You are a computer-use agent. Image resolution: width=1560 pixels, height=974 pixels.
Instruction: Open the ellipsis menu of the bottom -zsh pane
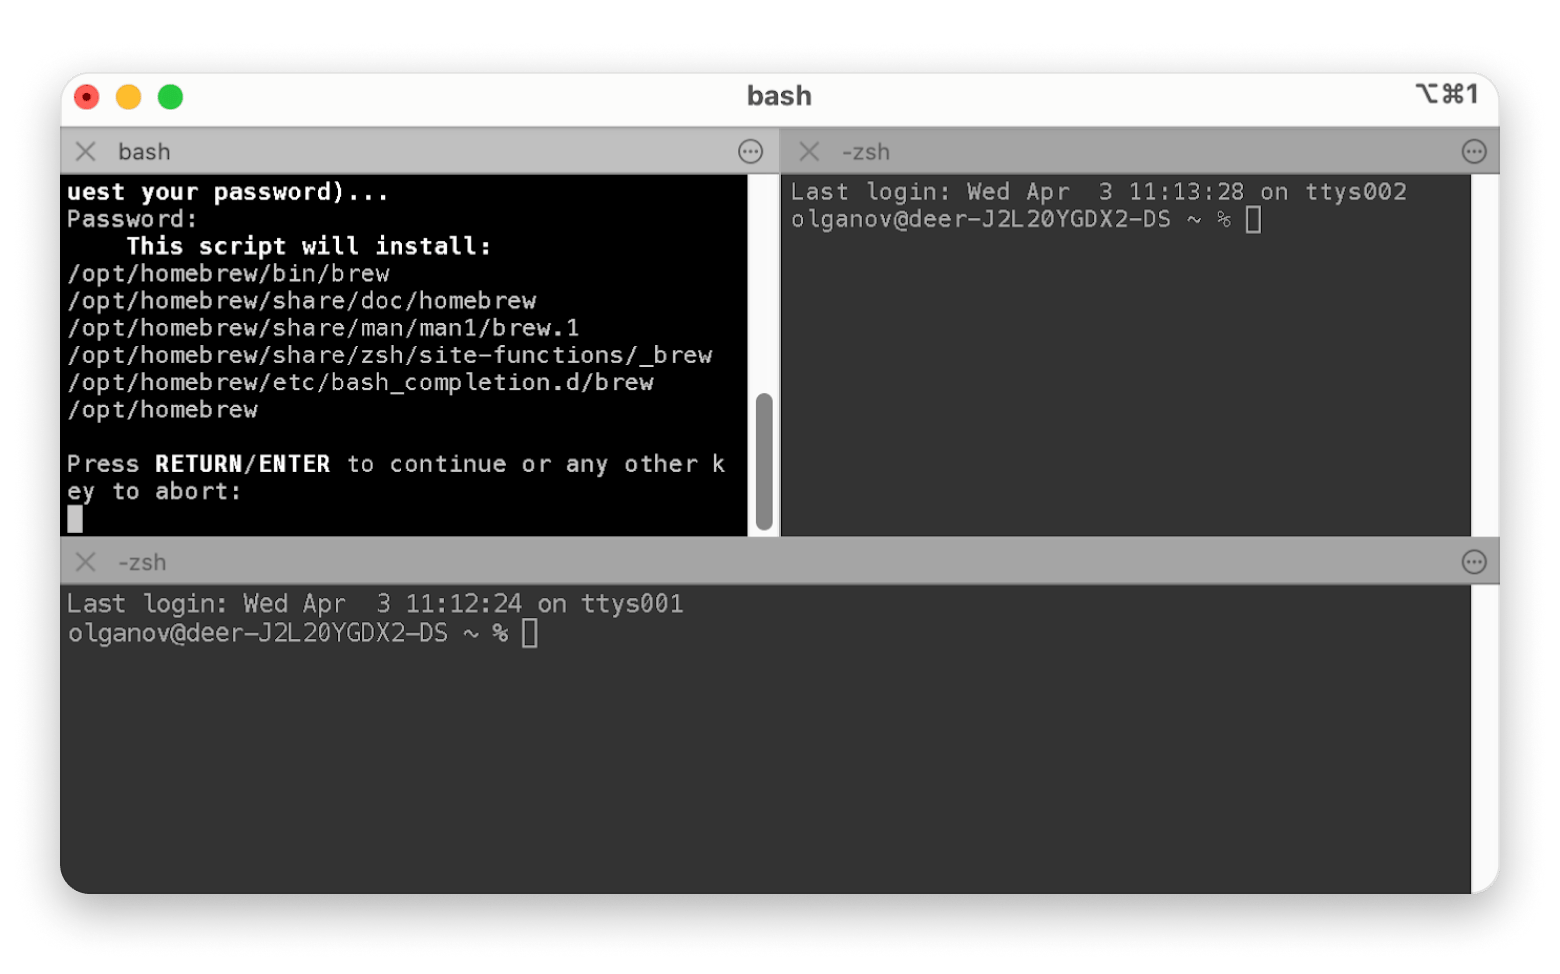[x=1474, y=562]
